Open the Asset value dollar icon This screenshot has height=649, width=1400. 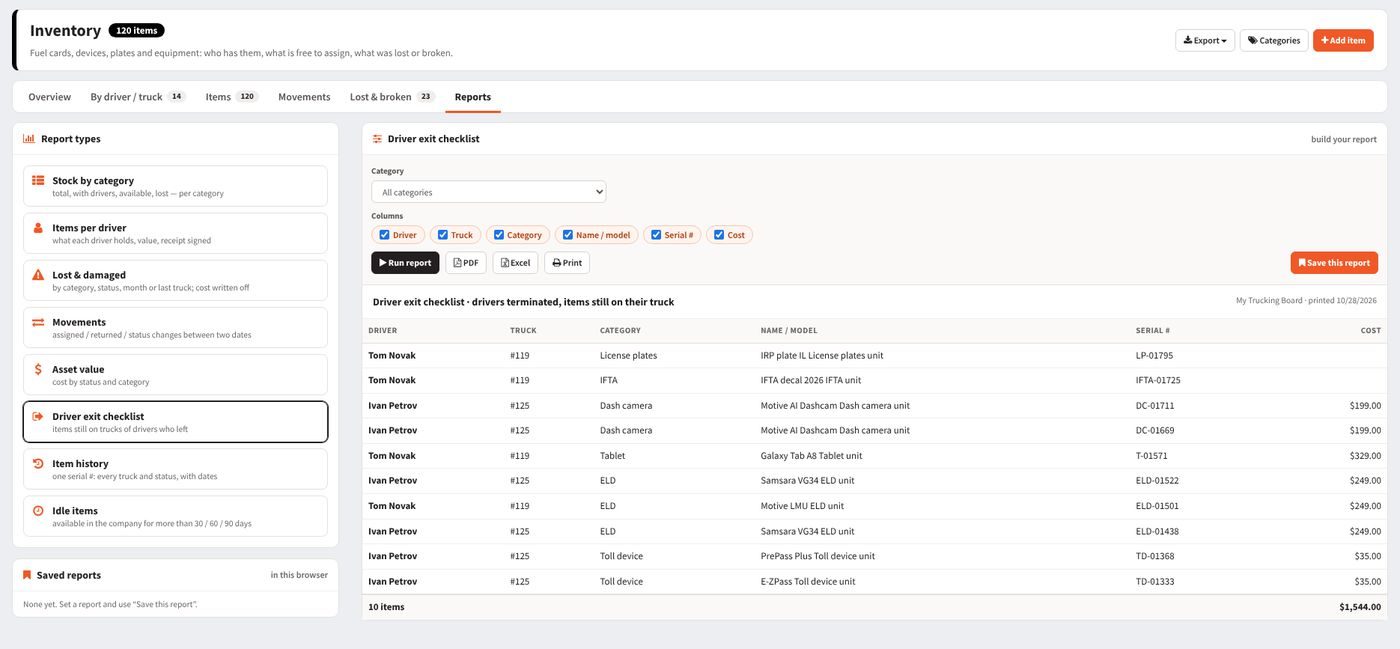[x=38, y=369]
